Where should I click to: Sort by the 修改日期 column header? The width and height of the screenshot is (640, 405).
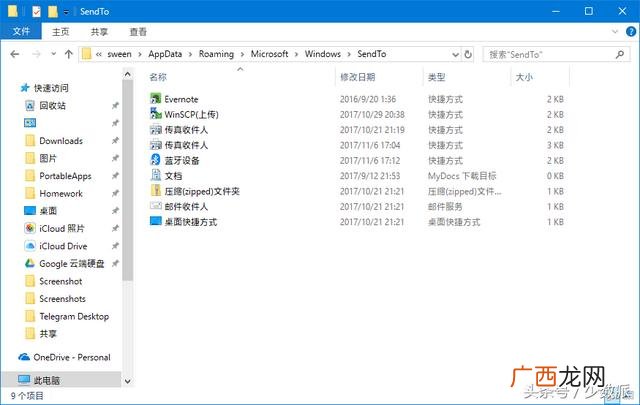click(x=358, y=77)
